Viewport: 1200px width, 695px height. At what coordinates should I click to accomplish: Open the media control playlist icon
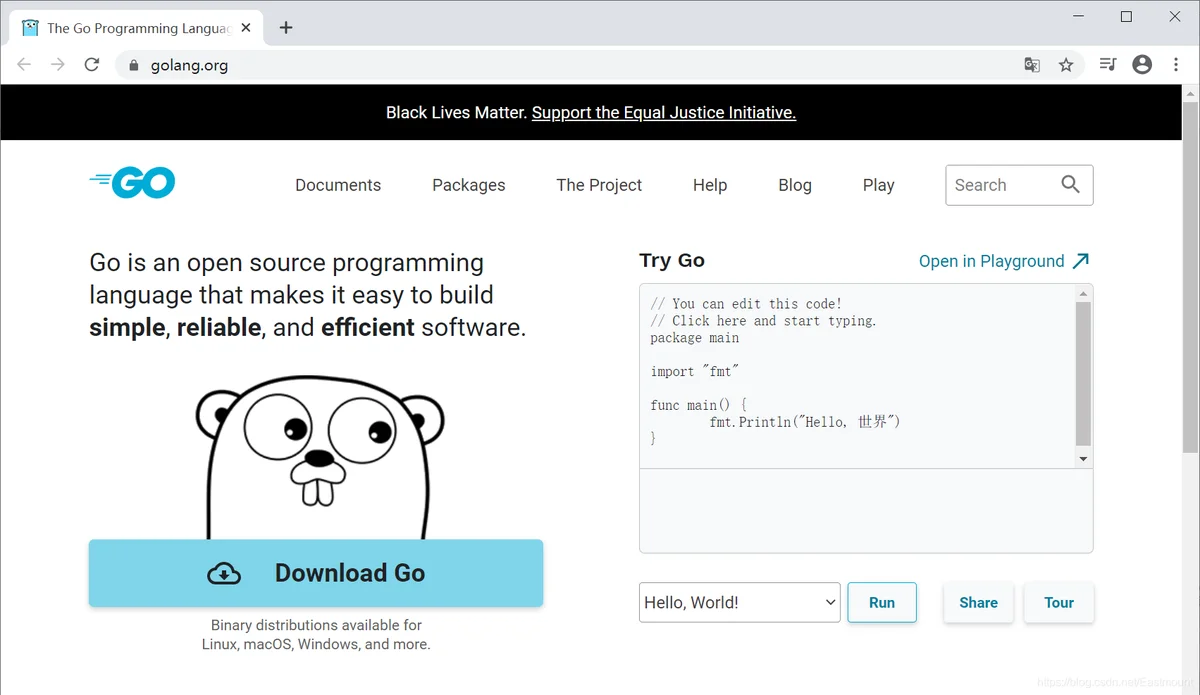click(1108, 65)
